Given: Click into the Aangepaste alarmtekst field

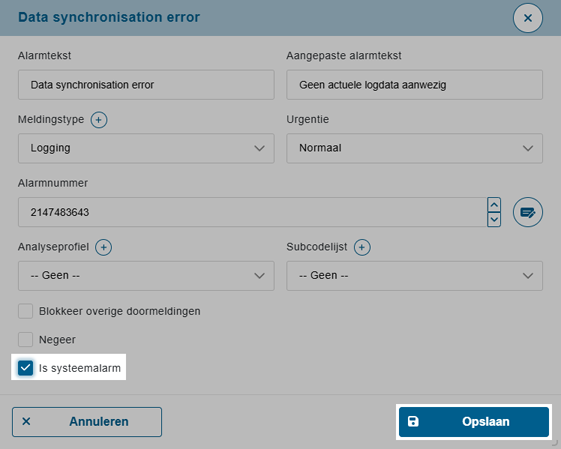Looking at the screenshot, I should click(414, 85).
